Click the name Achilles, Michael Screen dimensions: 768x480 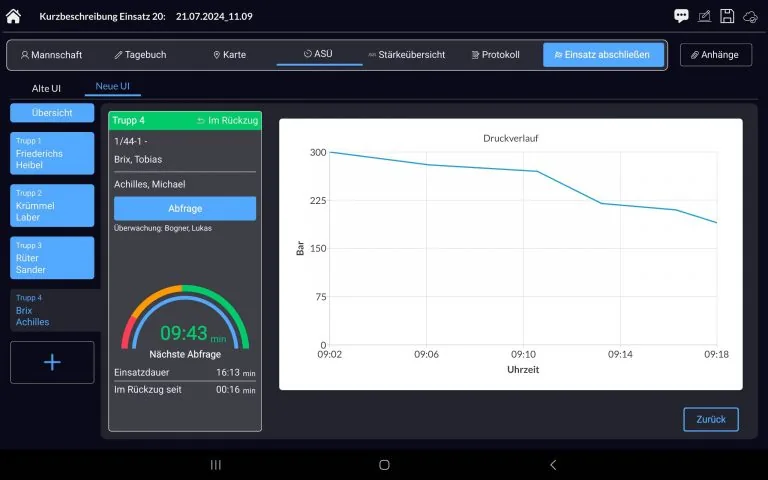point(150,184)
